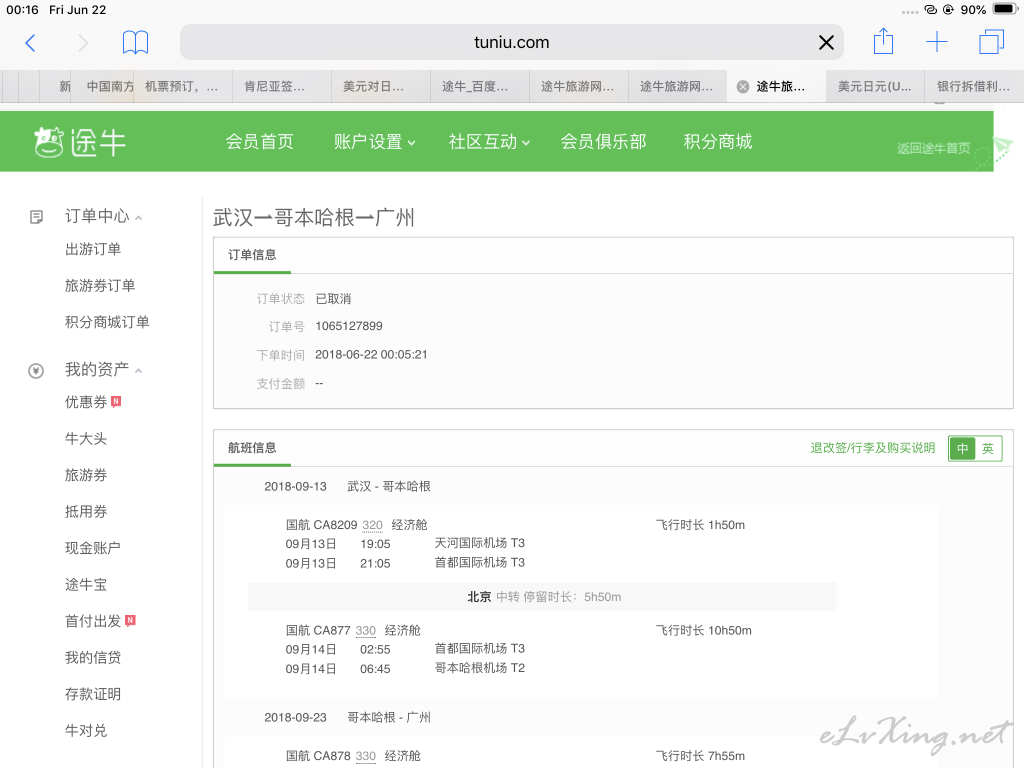Screen dimensions: 1024x768
Task: Open 抵用券 in the sidebar
Action: point(86,511)
